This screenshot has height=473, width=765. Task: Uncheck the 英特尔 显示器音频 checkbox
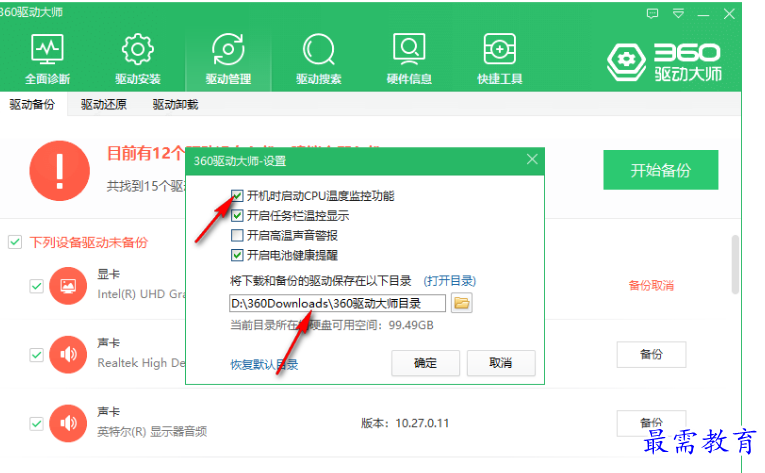tap(37, 423)
